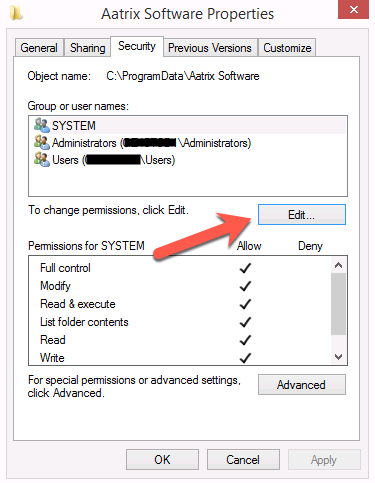Select the Users entry

188,160
